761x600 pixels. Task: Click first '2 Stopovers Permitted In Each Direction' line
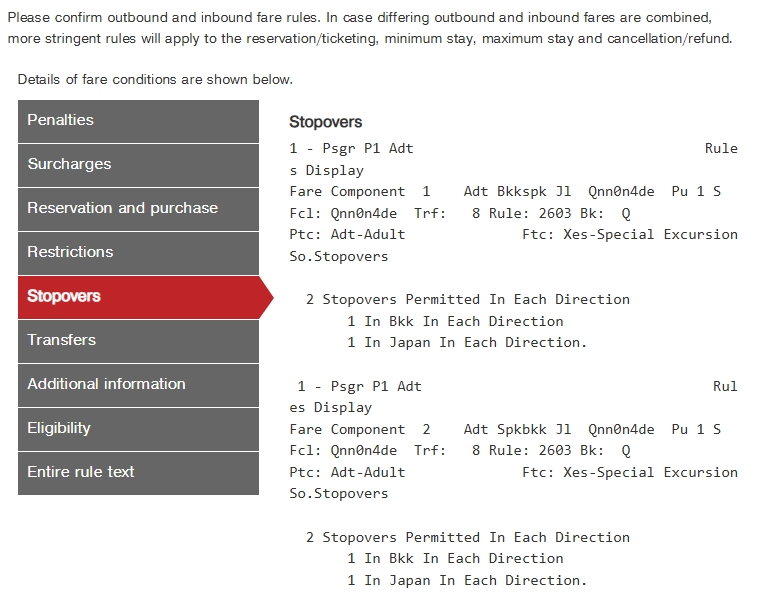click(468, 300)
